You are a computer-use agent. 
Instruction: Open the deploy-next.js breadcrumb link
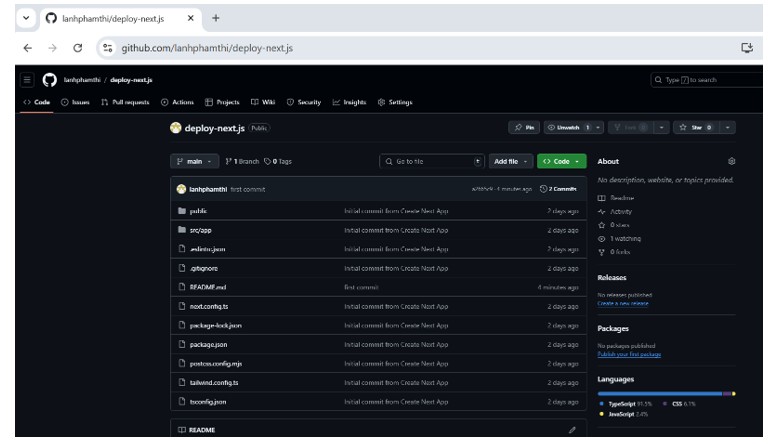point(131,80)
